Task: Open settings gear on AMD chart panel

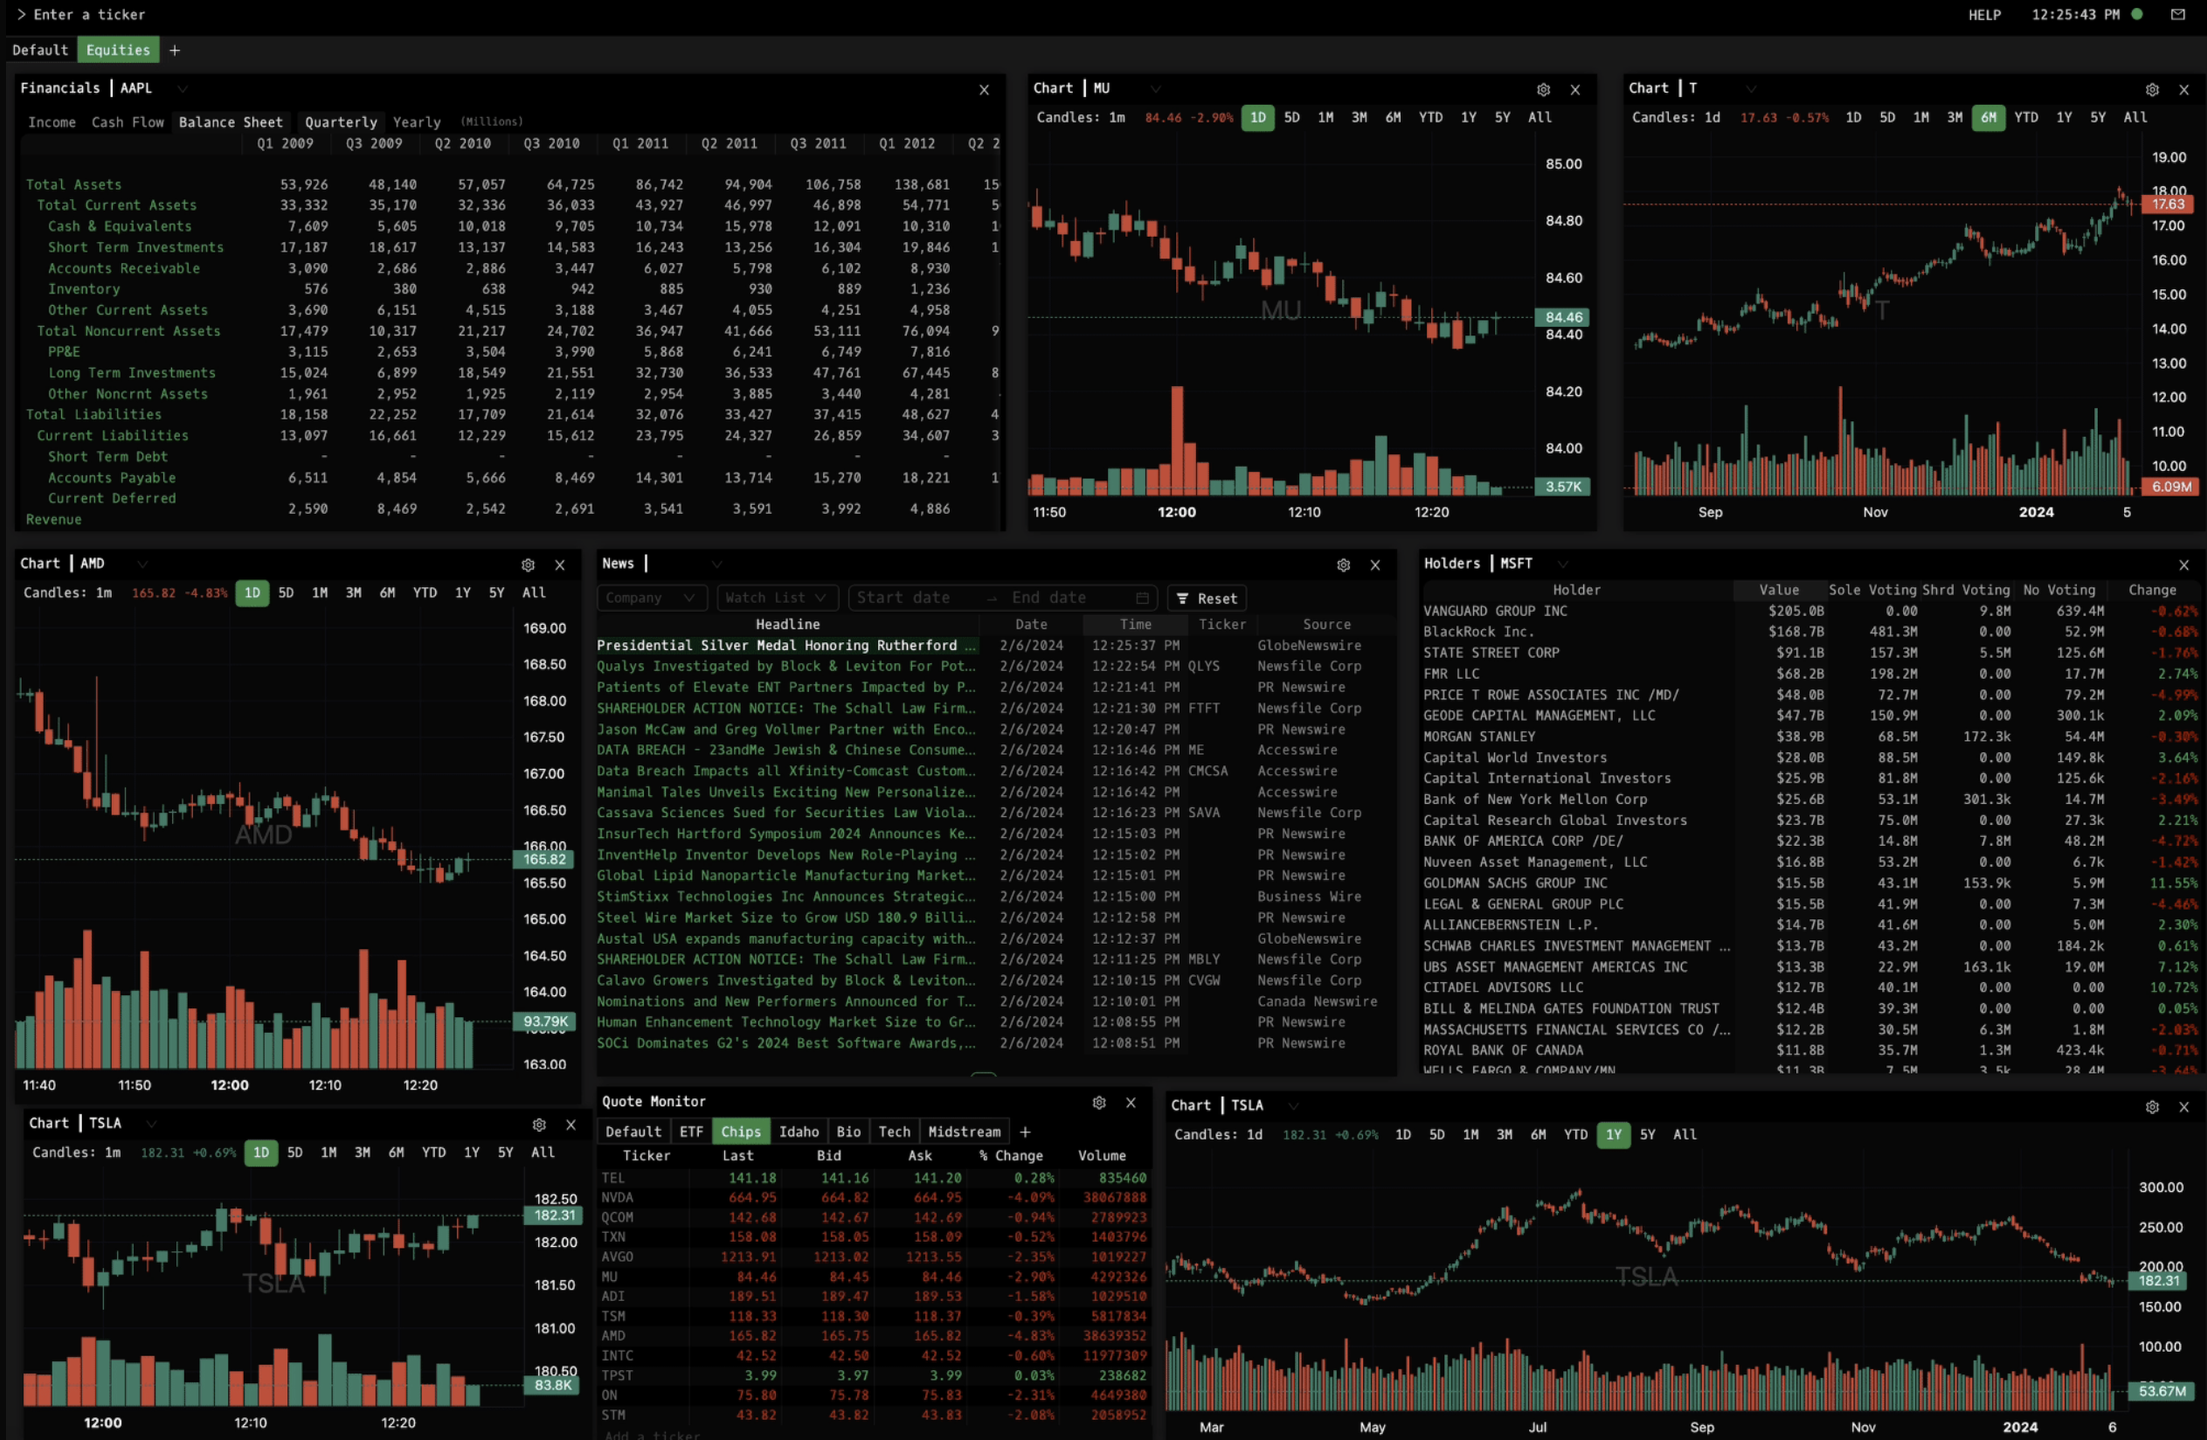Action: tap(528, 565)
